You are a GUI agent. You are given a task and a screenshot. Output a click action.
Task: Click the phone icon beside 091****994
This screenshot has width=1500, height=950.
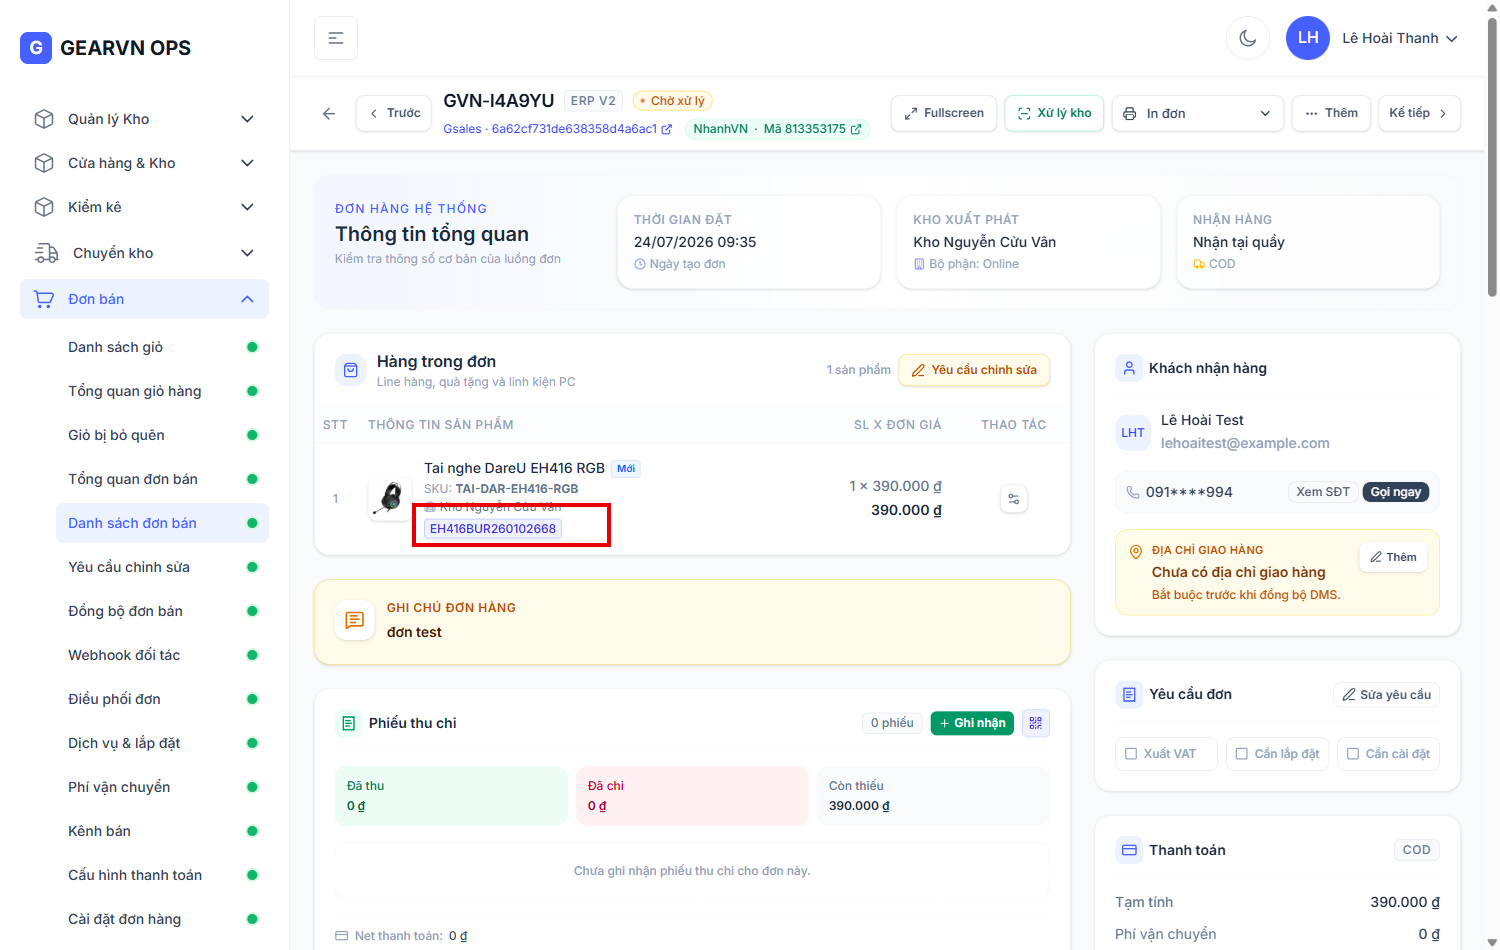1133,492
